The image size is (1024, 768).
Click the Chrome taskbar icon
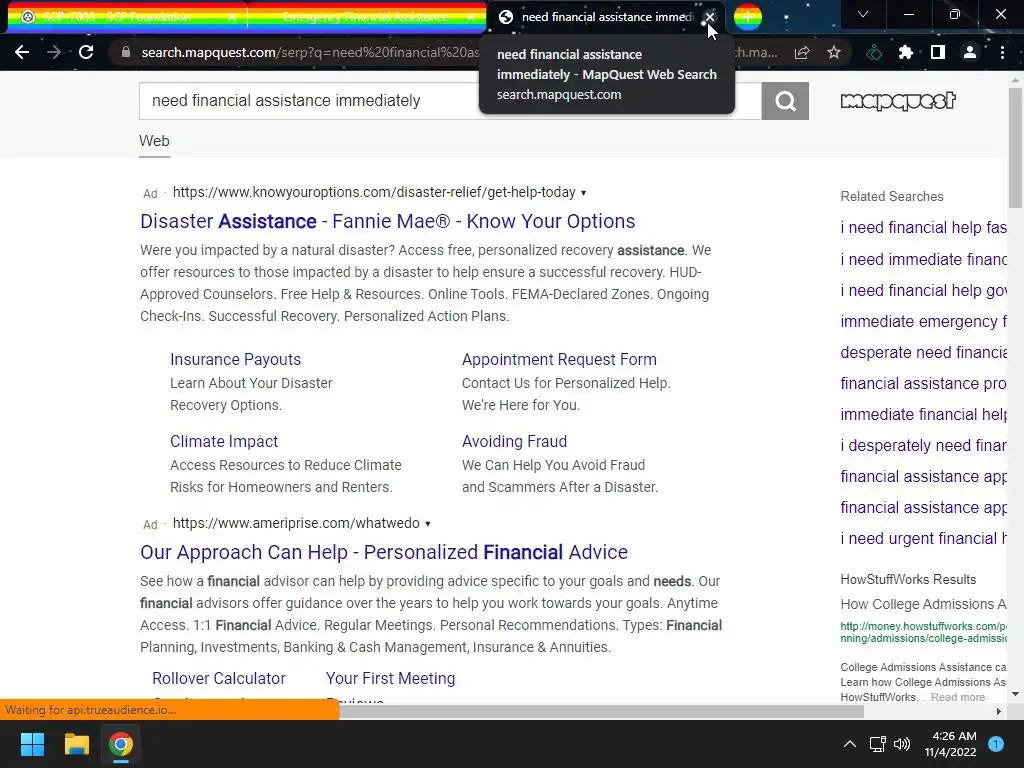[x=121, y=744]
